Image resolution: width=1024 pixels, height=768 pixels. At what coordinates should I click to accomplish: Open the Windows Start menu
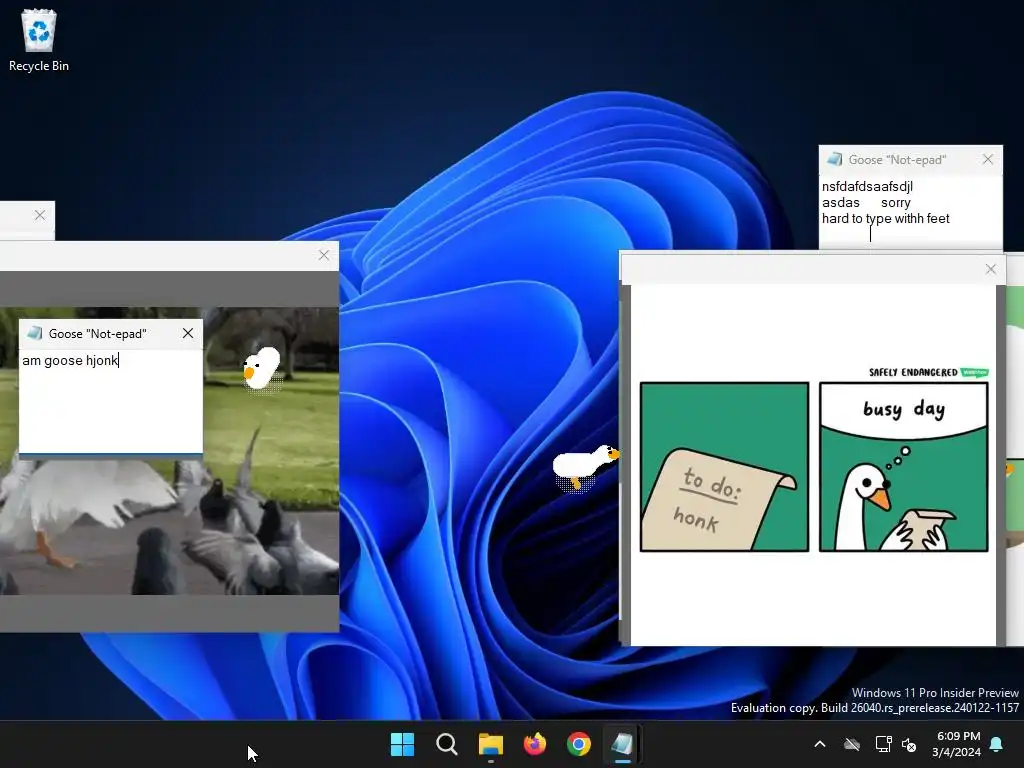(x=402, y=744)
